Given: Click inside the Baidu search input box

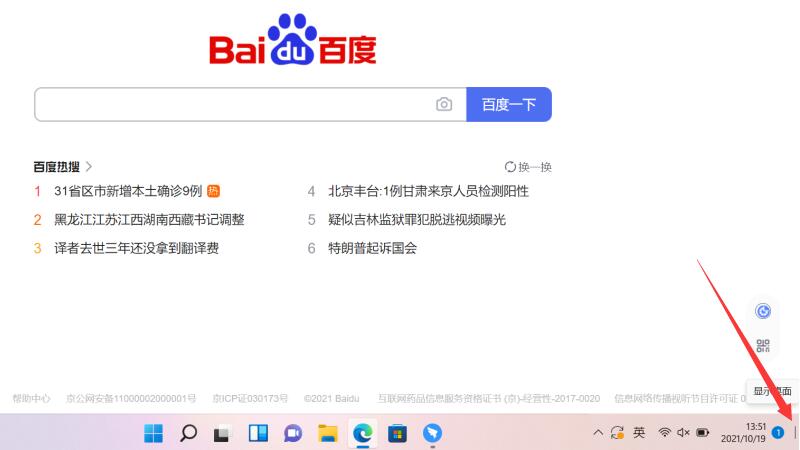Looking at the screenshot, I should pos(230,104).
